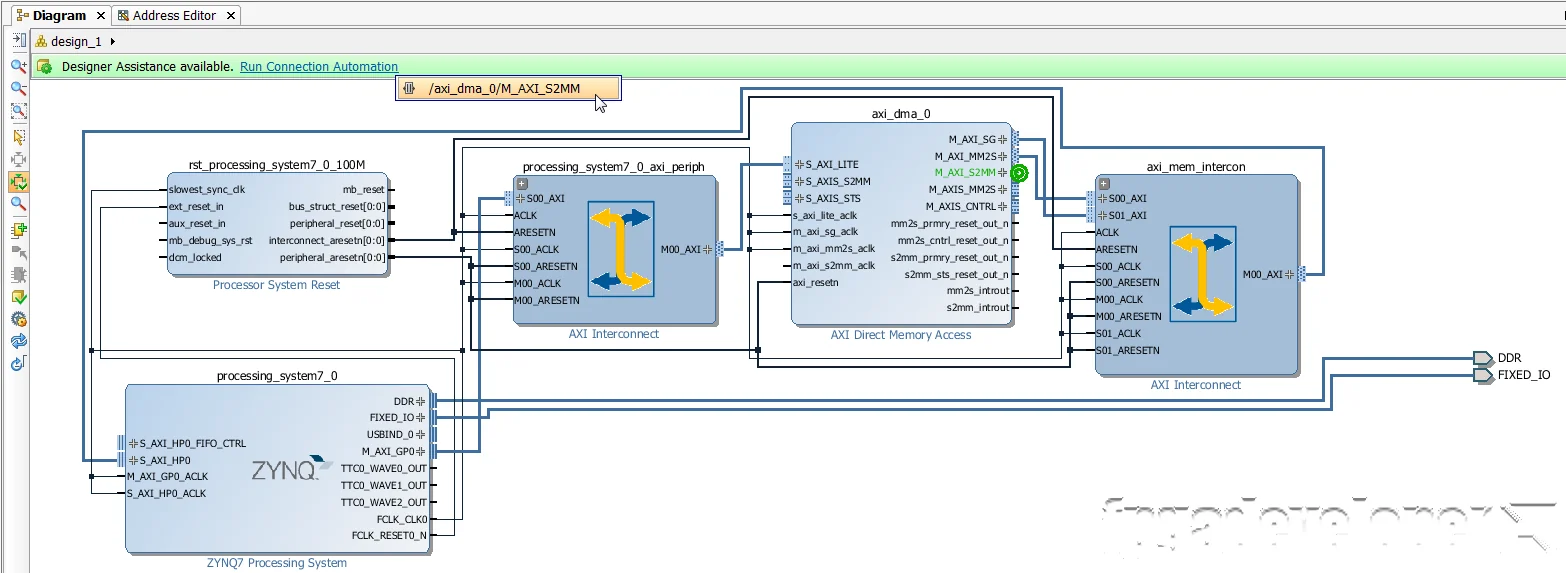The height and width of the screenshot is (573, 1566).
Task: Click the Processor System Reset label
Action: [276, 285]
